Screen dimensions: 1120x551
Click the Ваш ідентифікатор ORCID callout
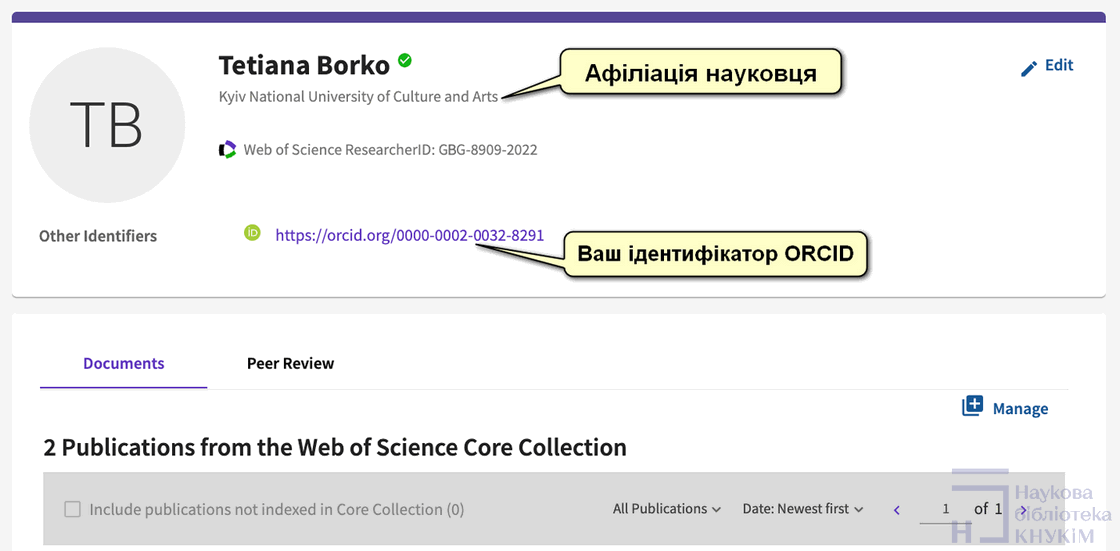(715, 254)
